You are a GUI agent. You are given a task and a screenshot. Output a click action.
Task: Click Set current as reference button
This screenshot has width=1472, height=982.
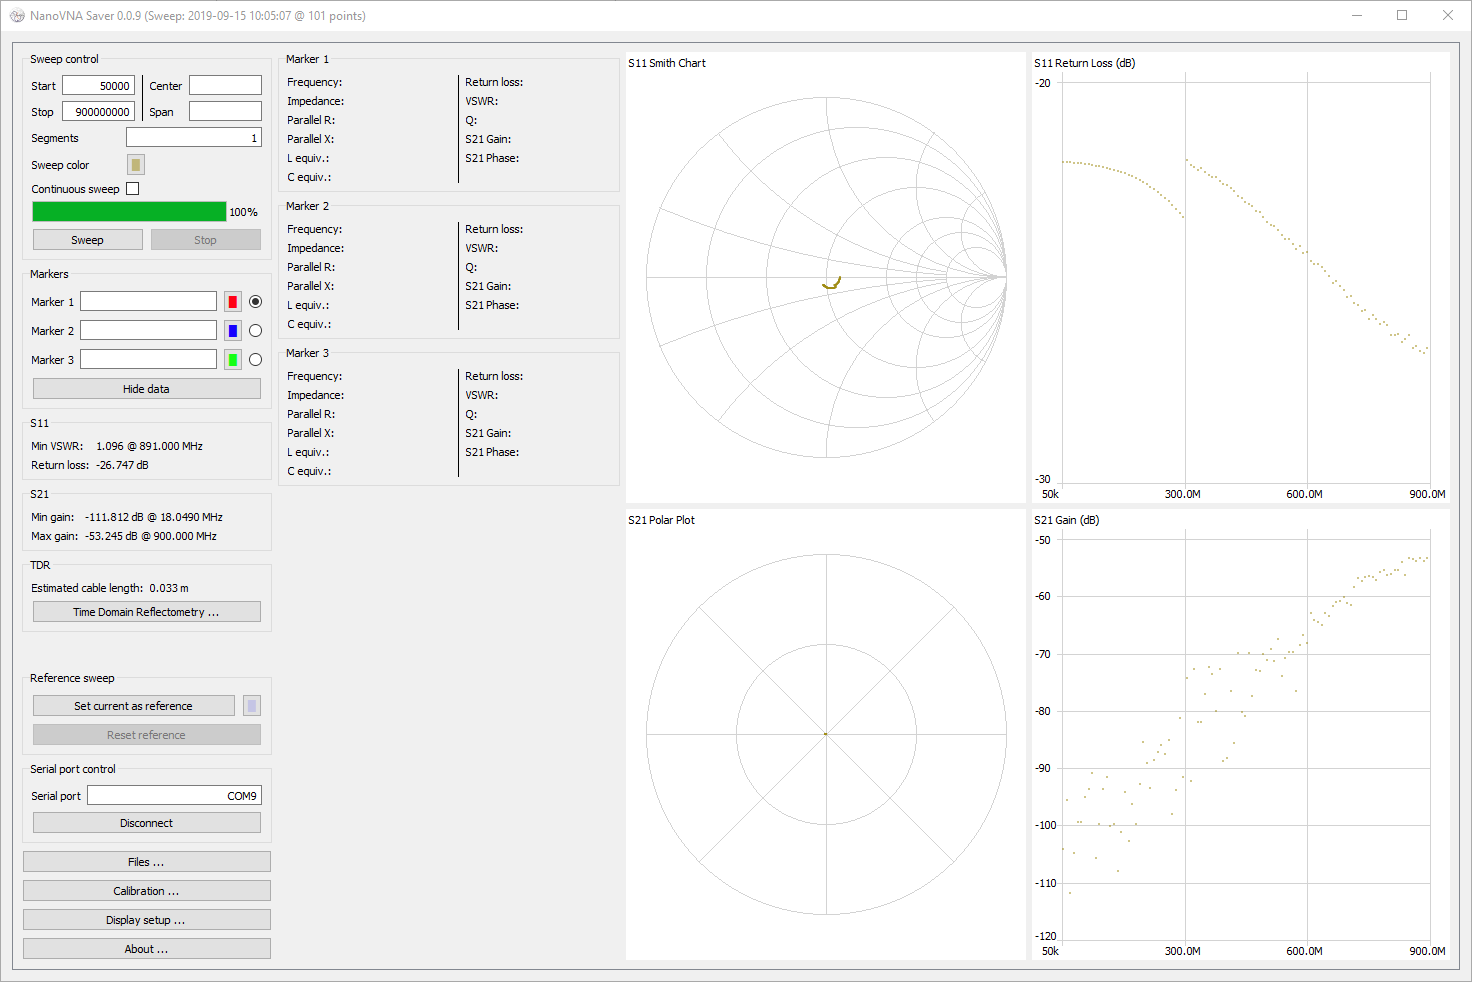[x=133, y=706]
